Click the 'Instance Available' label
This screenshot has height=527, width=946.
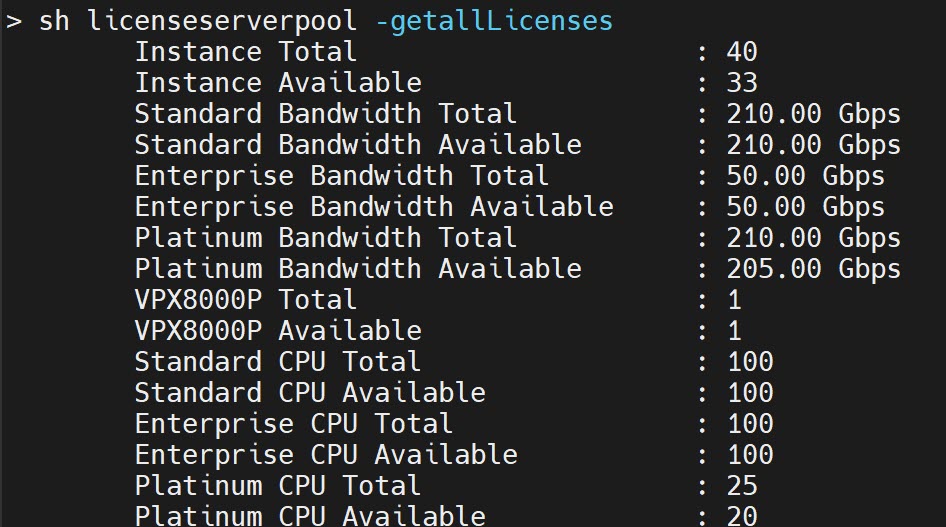click(x=278, y=83)
